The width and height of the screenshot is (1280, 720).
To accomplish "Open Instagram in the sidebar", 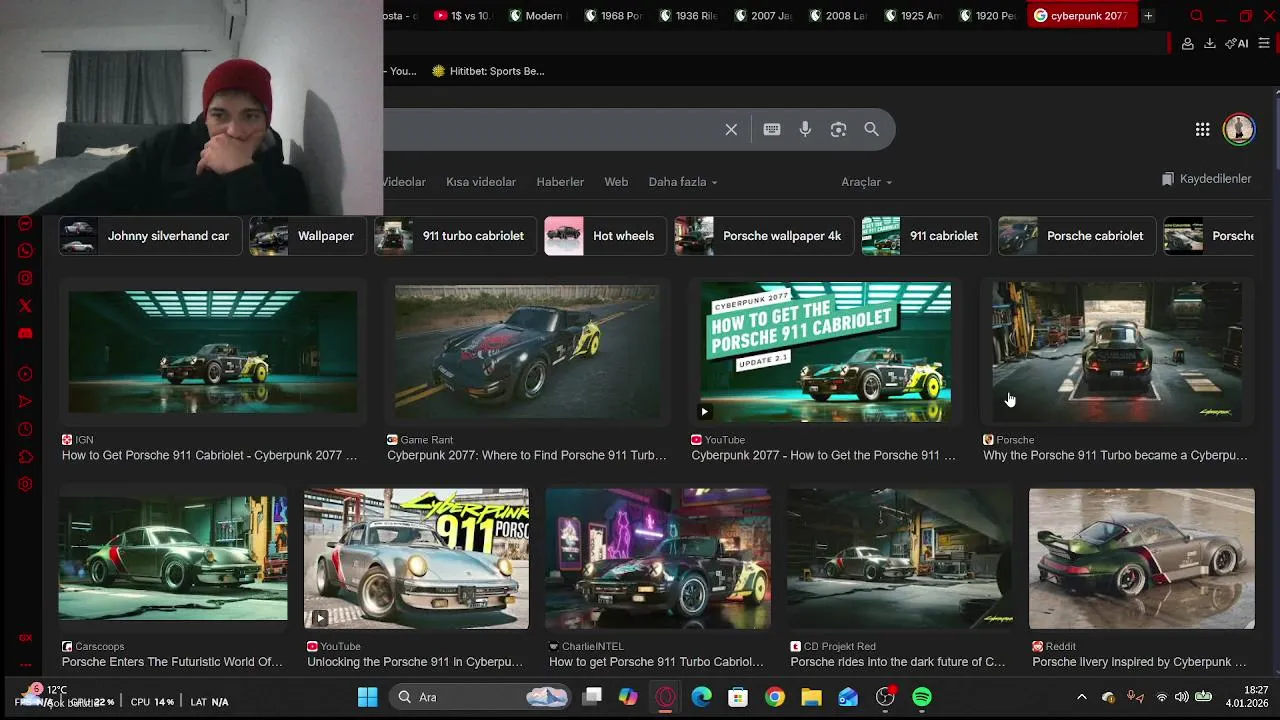I will pyautogui.click(x=25, y=278).
